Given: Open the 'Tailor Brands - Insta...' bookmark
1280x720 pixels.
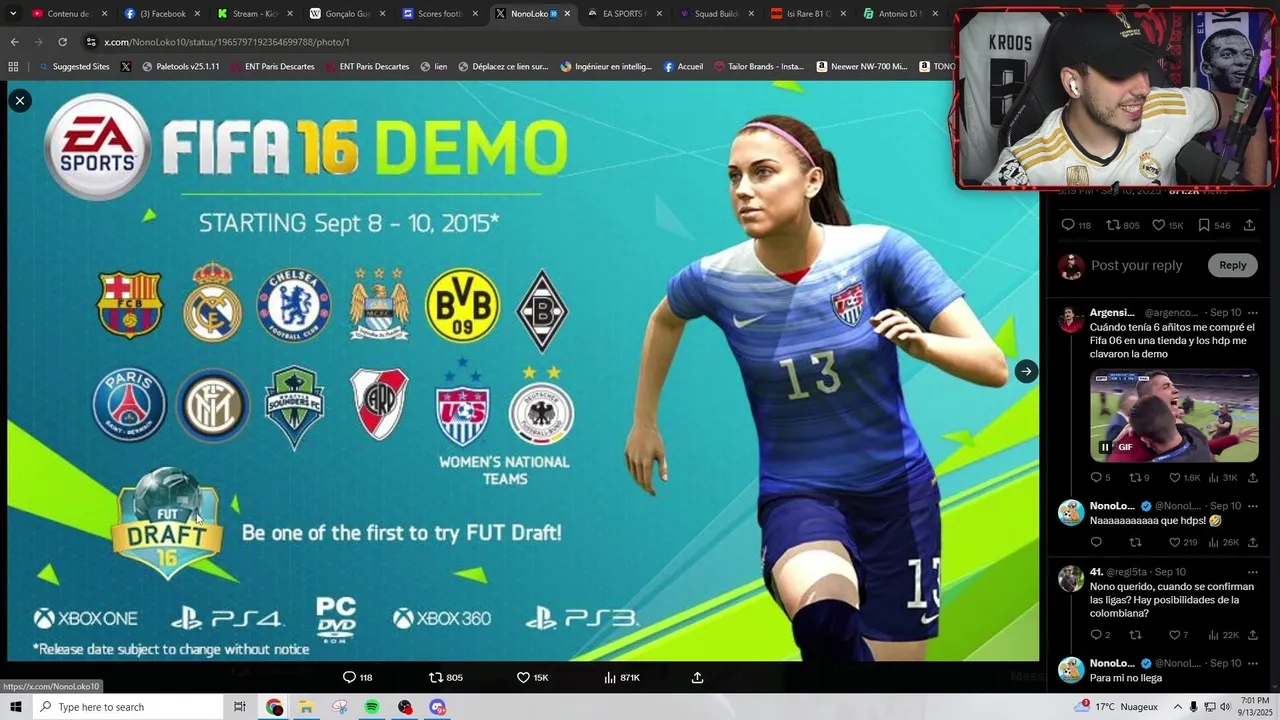Looking at the screenshot, I should (x=759, y=67).
